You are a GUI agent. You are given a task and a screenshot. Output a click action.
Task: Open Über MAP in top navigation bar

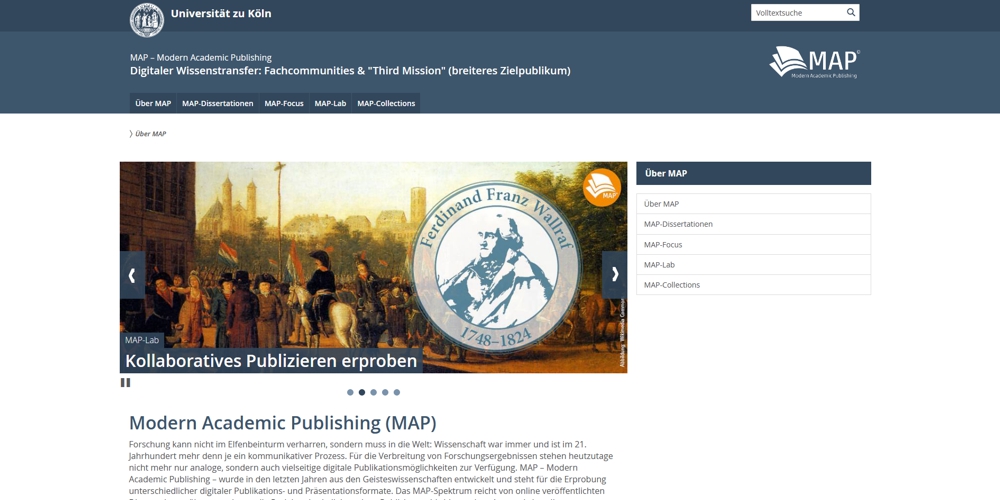153,103
